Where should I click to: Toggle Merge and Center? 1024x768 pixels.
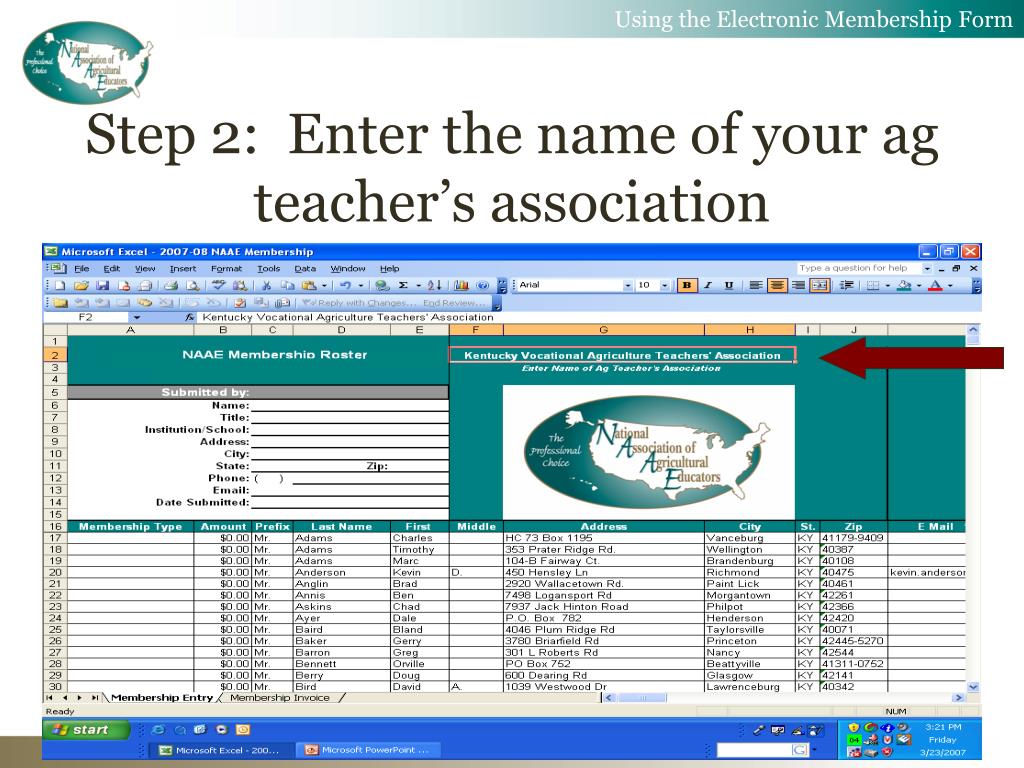click(819, 285)
